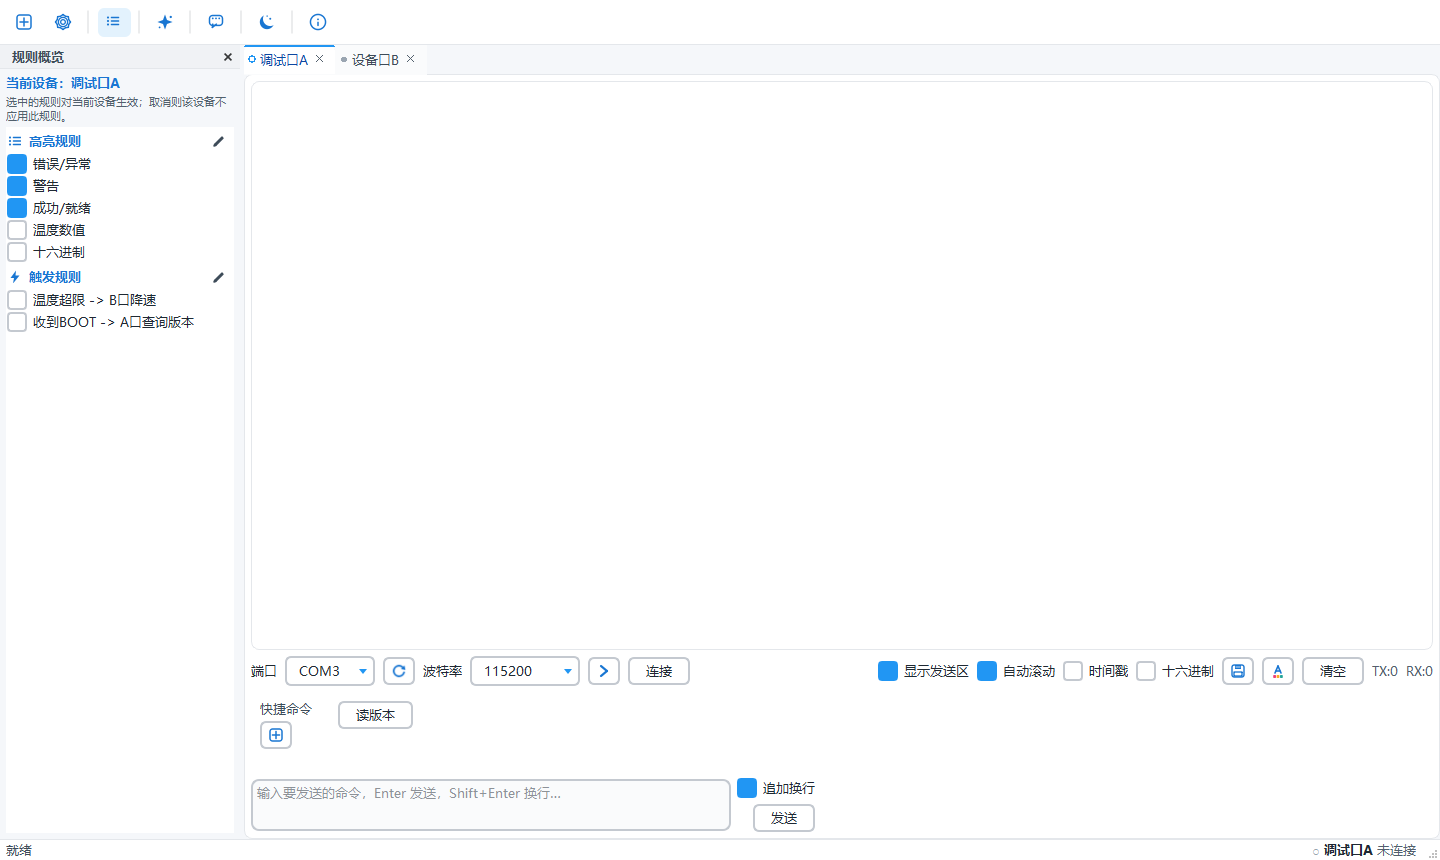Save log with the floppy disk icon

[1238, 671]
